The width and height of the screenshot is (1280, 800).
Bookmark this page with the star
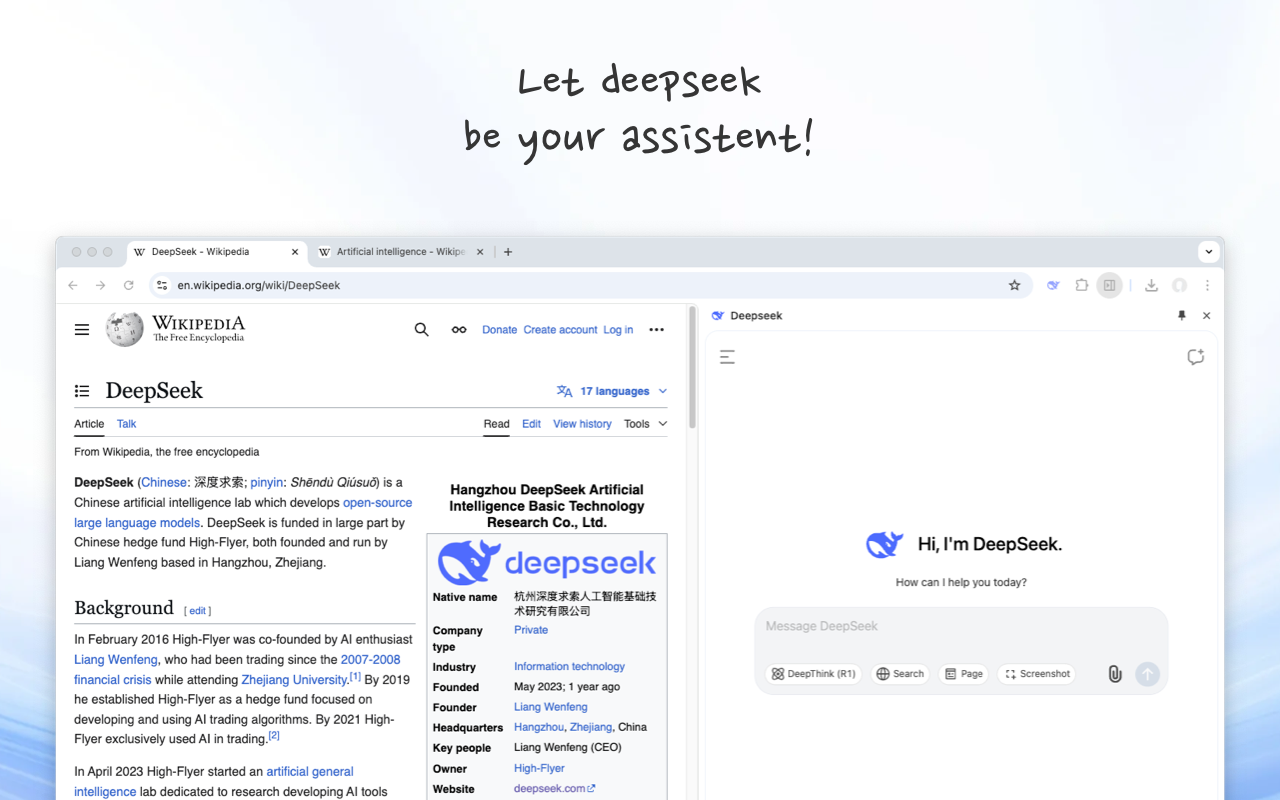1014,285
